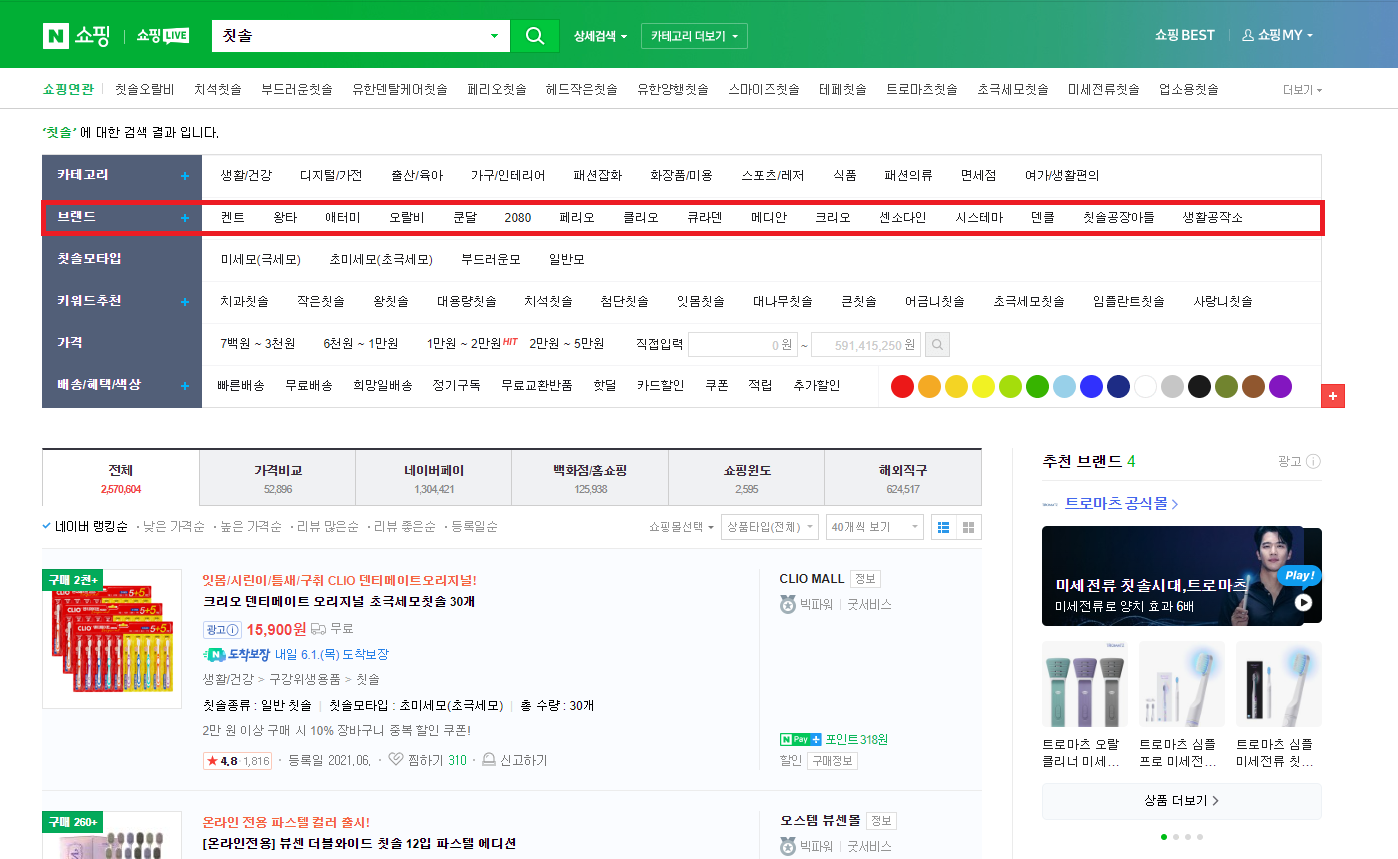Click the 광고 info badge on 크리오 product
This screenshot has height=859, width=1398.
click(x=222, y=629)
